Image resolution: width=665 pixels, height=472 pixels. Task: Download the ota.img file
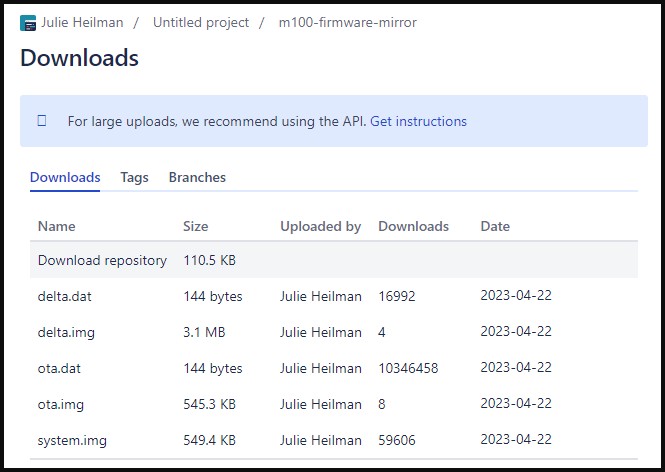(60, 404)
